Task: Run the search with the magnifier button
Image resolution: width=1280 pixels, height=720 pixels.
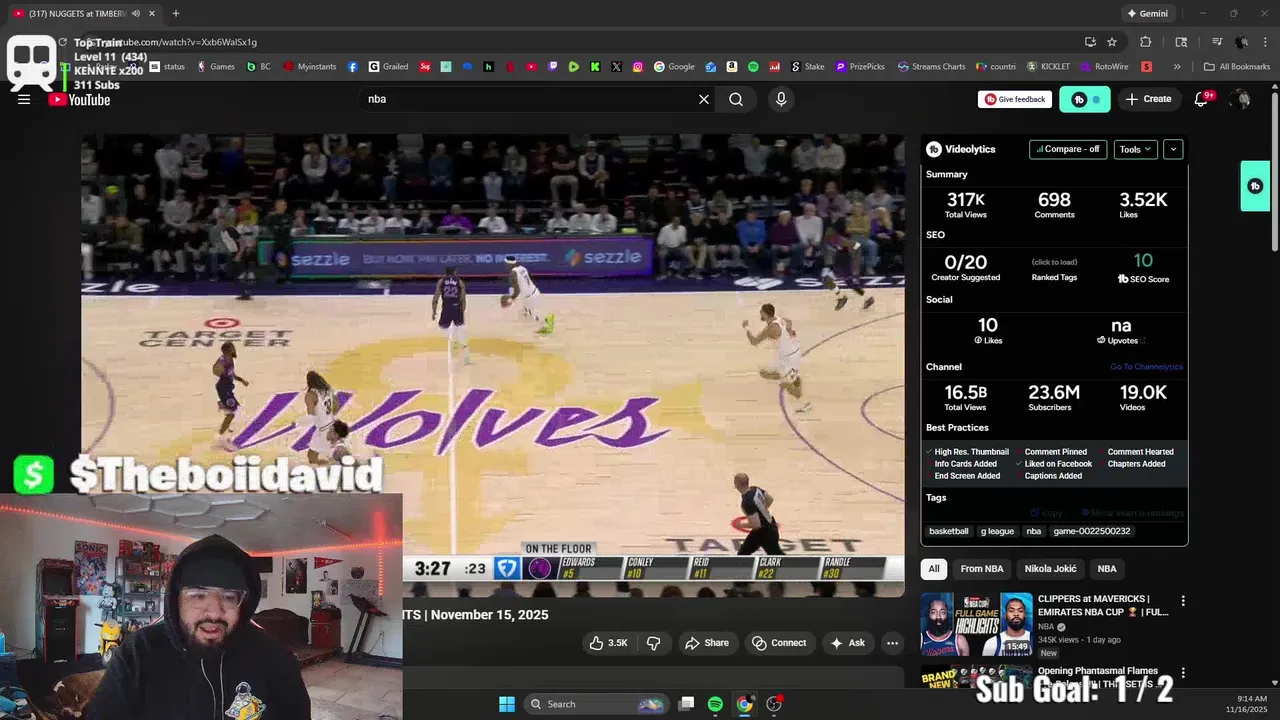Action: (x=736, y=99)
